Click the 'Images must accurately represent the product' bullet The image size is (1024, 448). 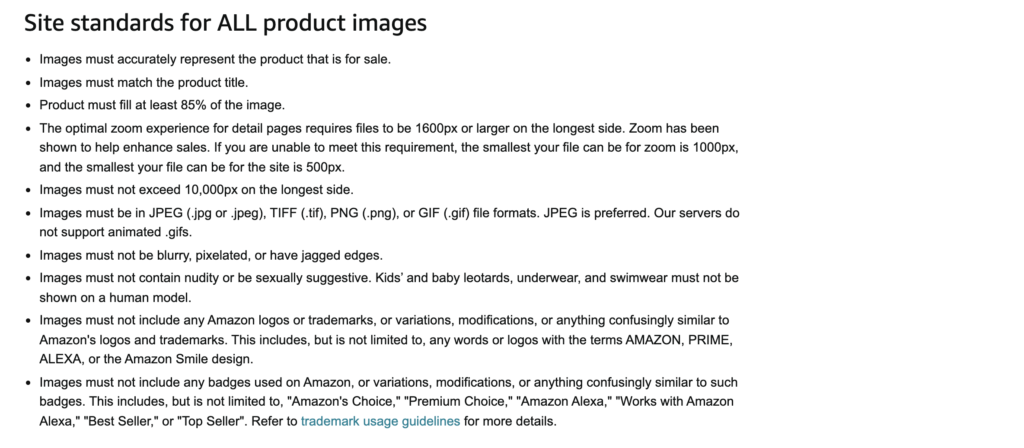214,59
